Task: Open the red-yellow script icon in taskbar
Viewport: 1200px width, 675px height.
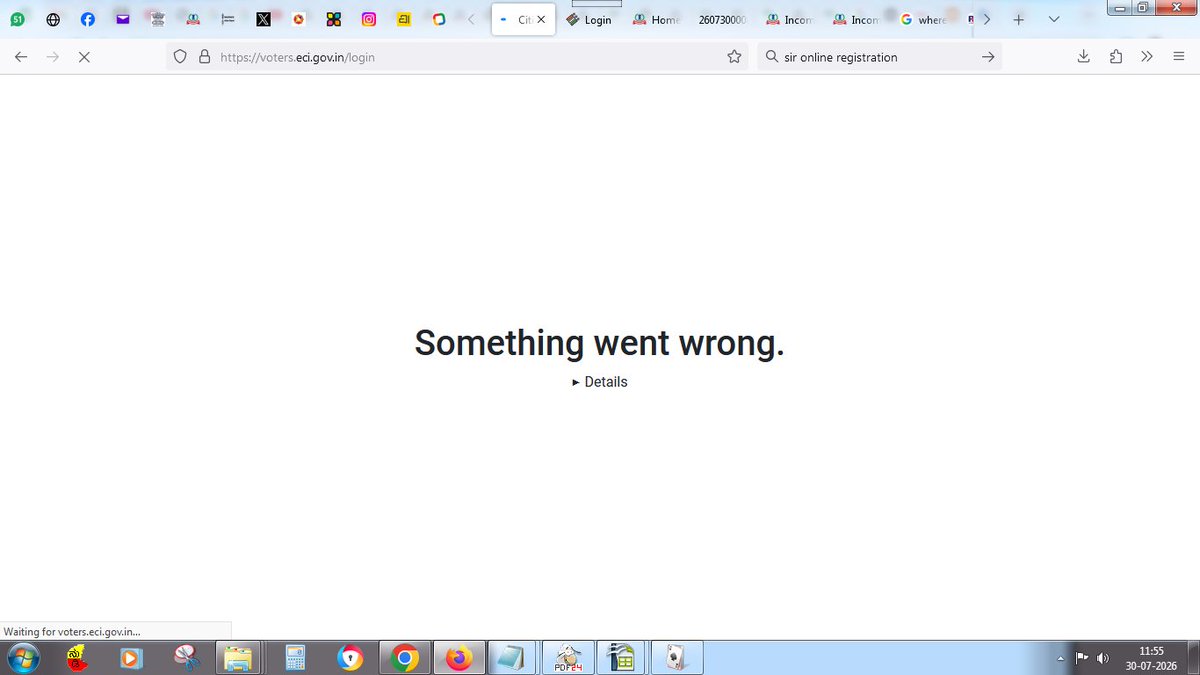Action: tap(75, 657)
